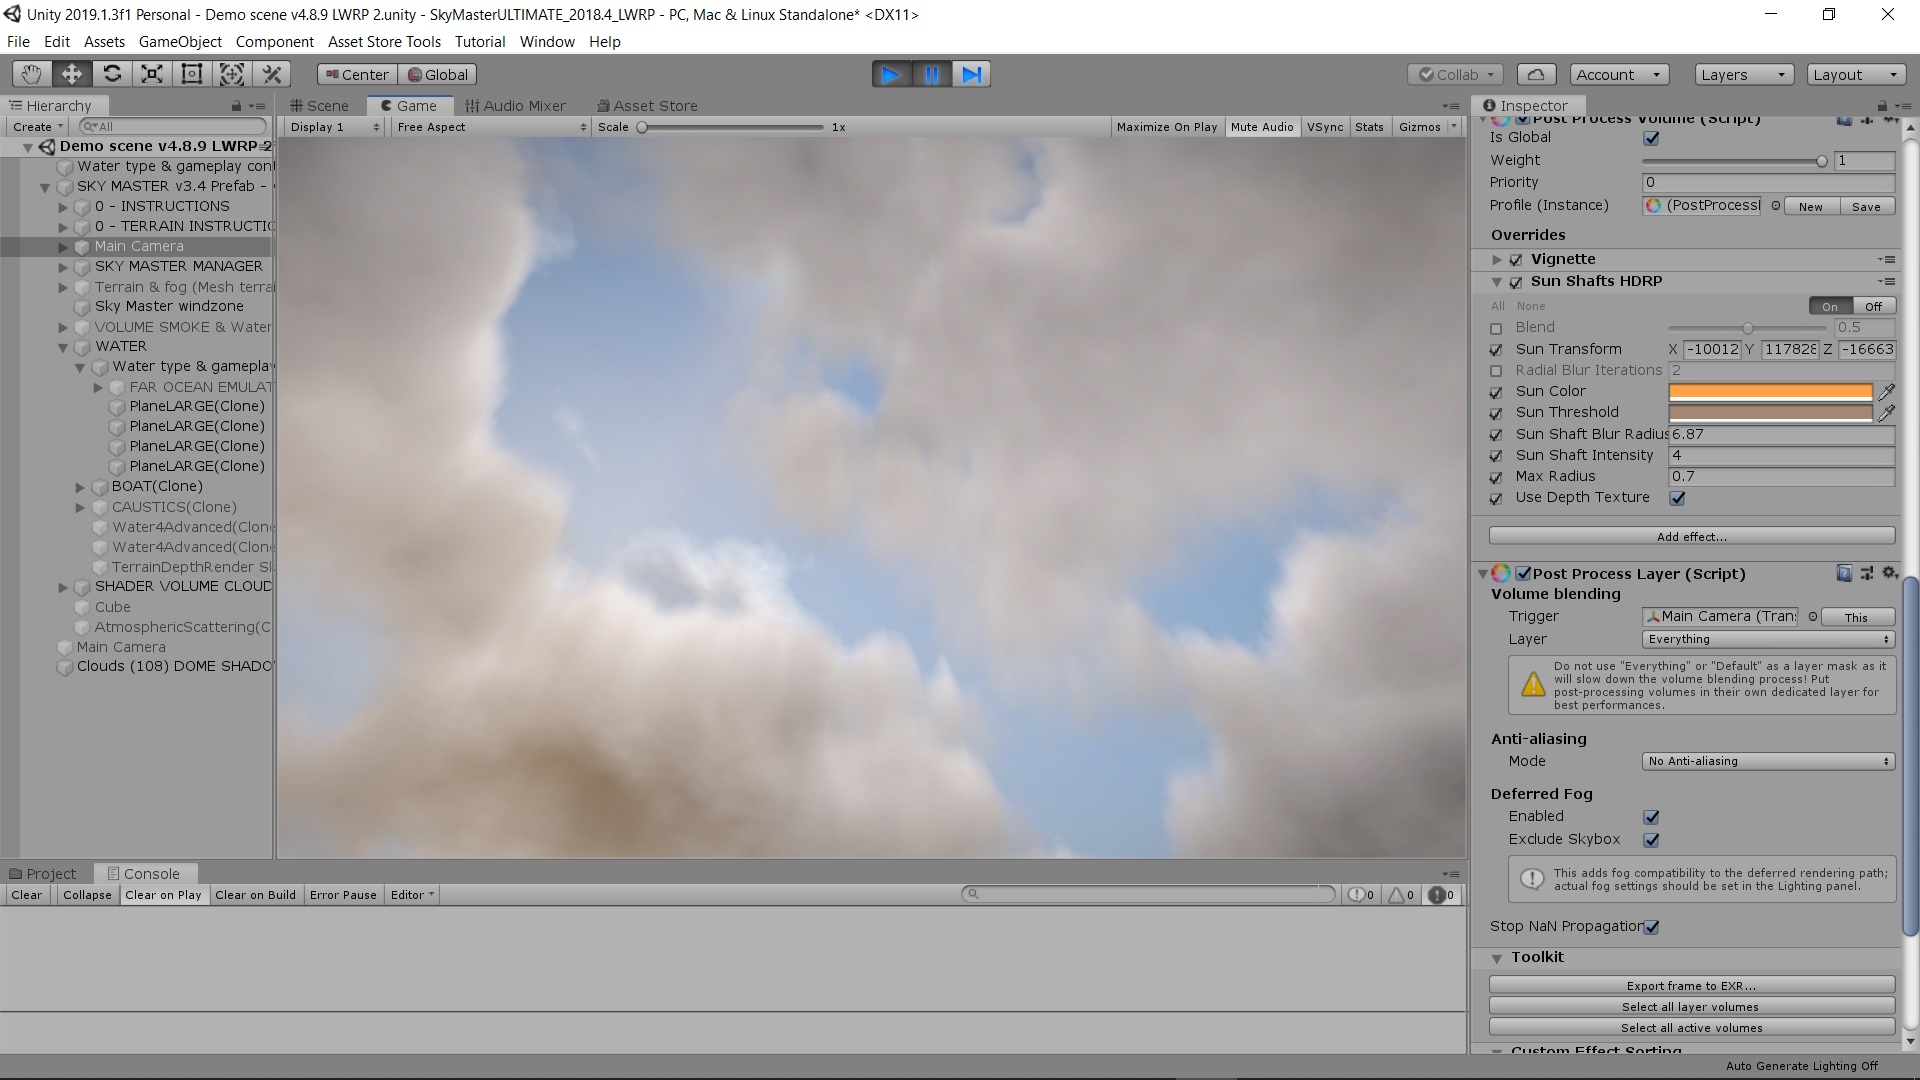
Task: Select the Rotate tool
Action: 111,73
